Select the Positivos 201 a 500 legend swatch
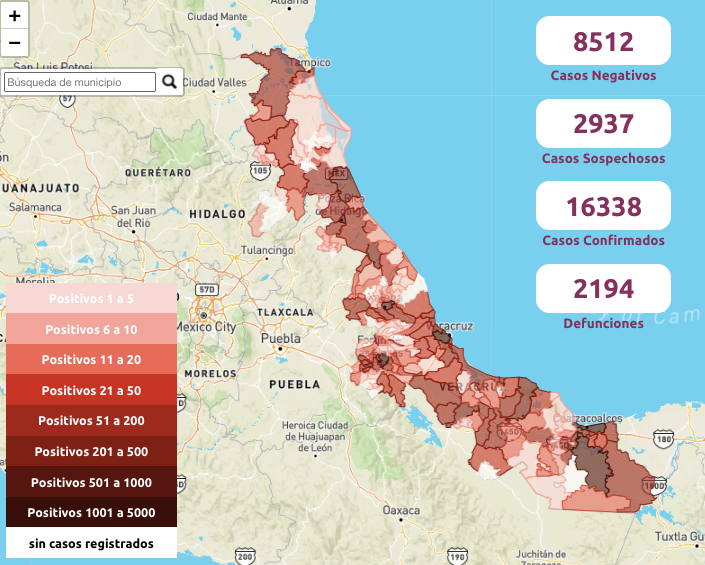Image resolution: width=705 pixels, height=565 pixels. point(91,451)
